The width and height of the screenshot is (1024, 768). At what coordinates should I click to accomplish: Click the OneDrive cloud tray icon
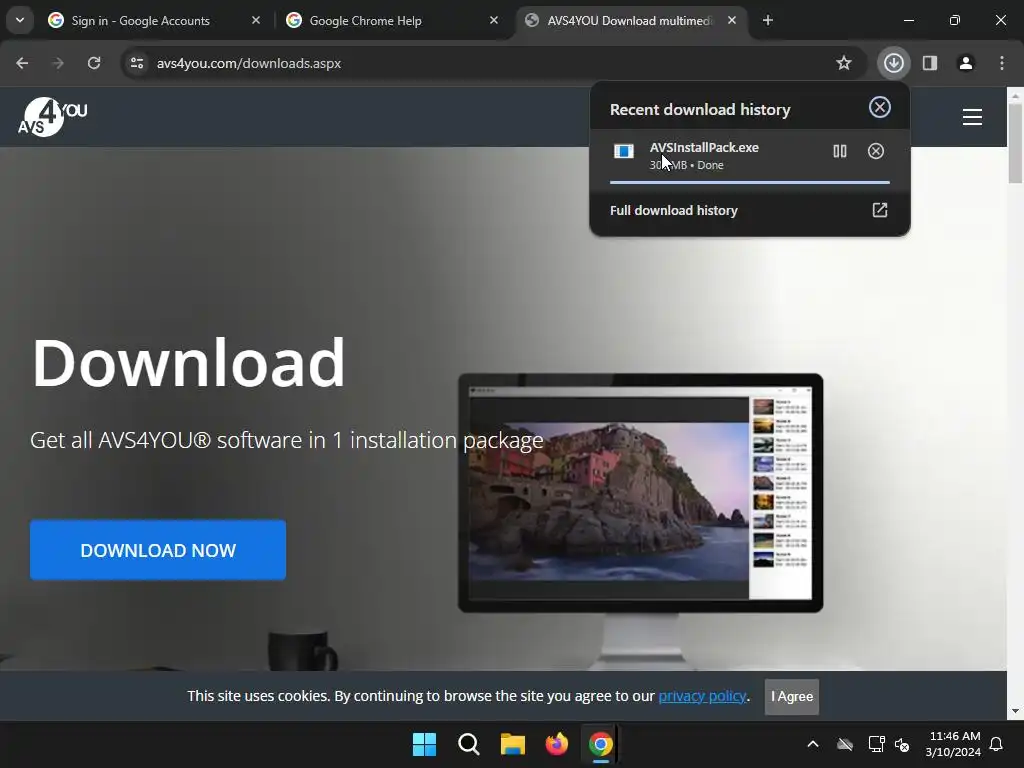(x=845, y=744)
